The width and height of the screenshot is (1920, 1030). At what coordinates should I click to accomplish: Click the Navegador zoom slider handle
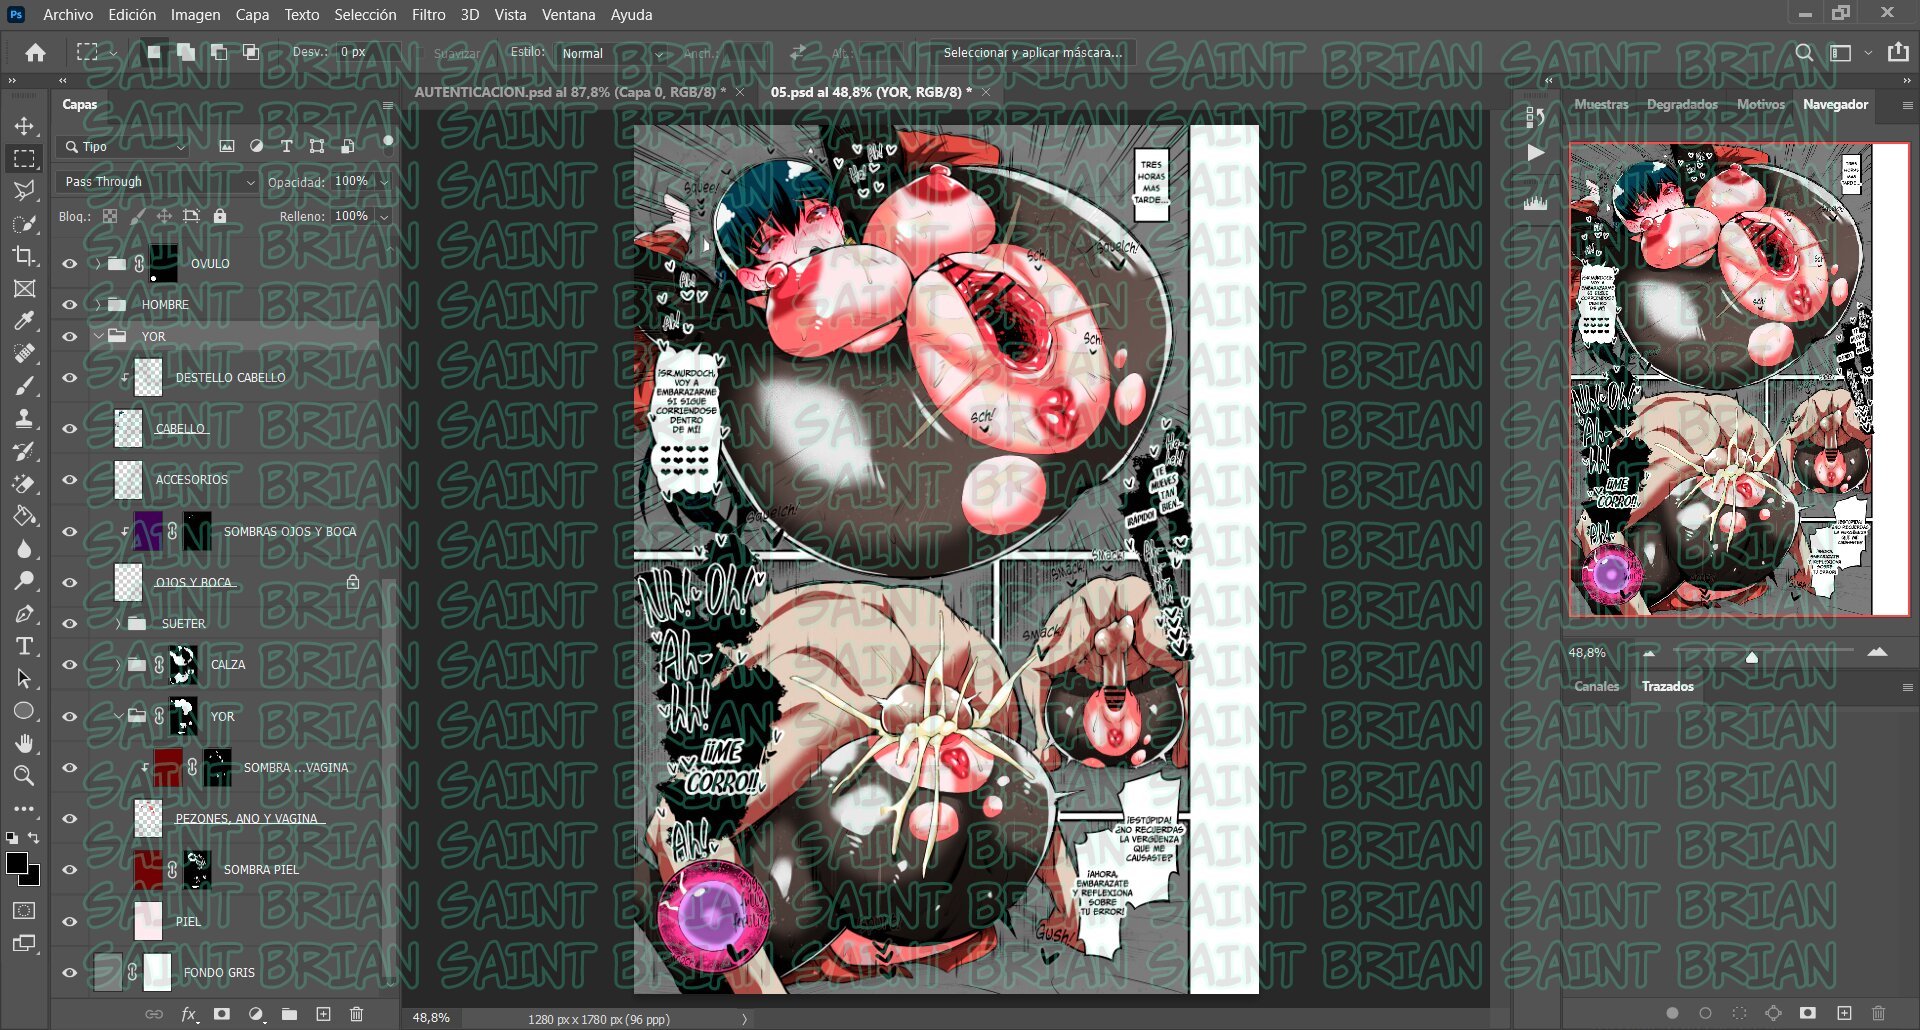click(x=1751, y=657)
